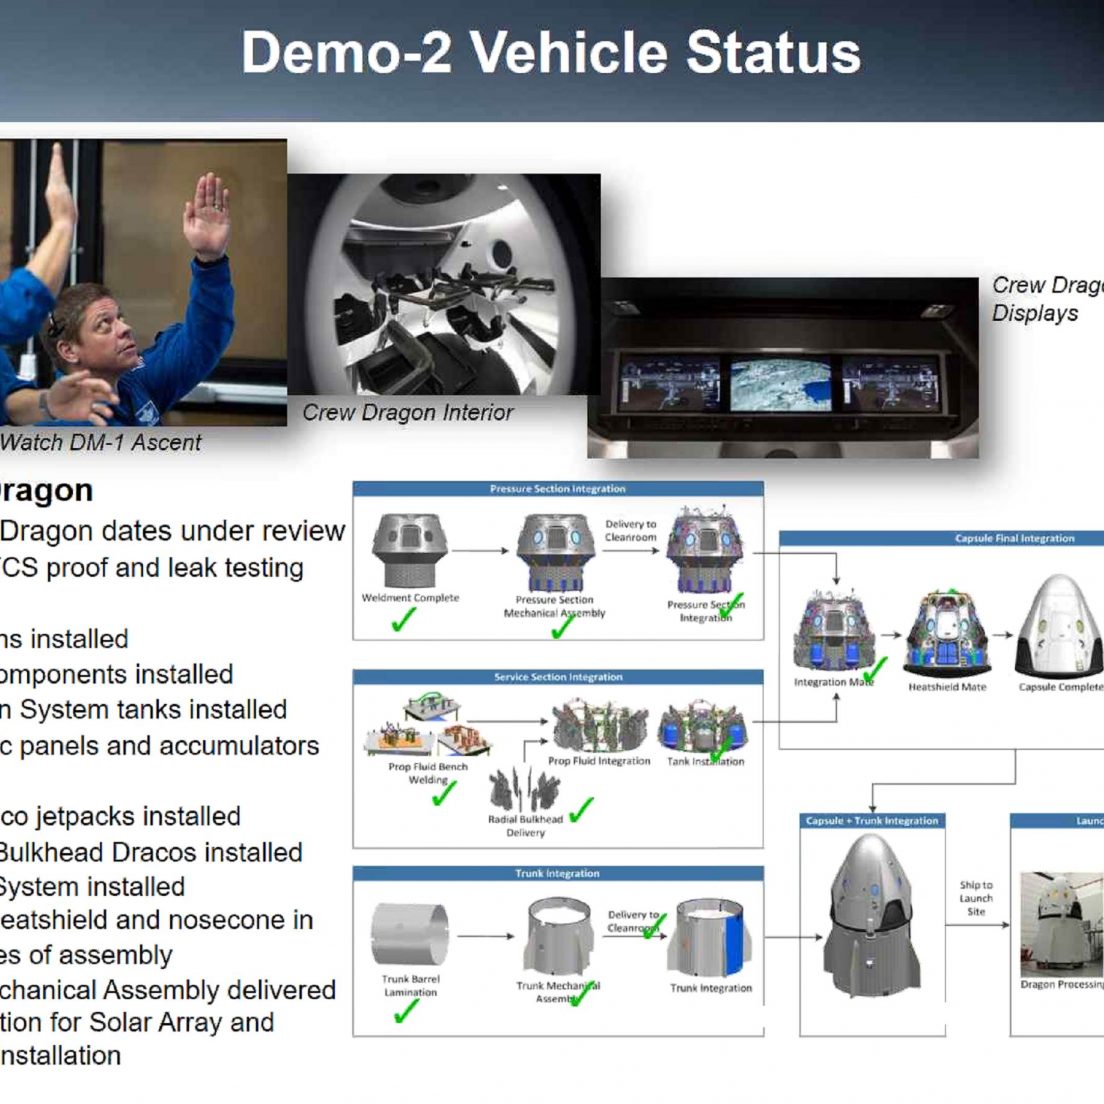Click "Delivery to Cleanroom" in the Trunk Integration box
1104x1104 pixels.
[633, 922]
